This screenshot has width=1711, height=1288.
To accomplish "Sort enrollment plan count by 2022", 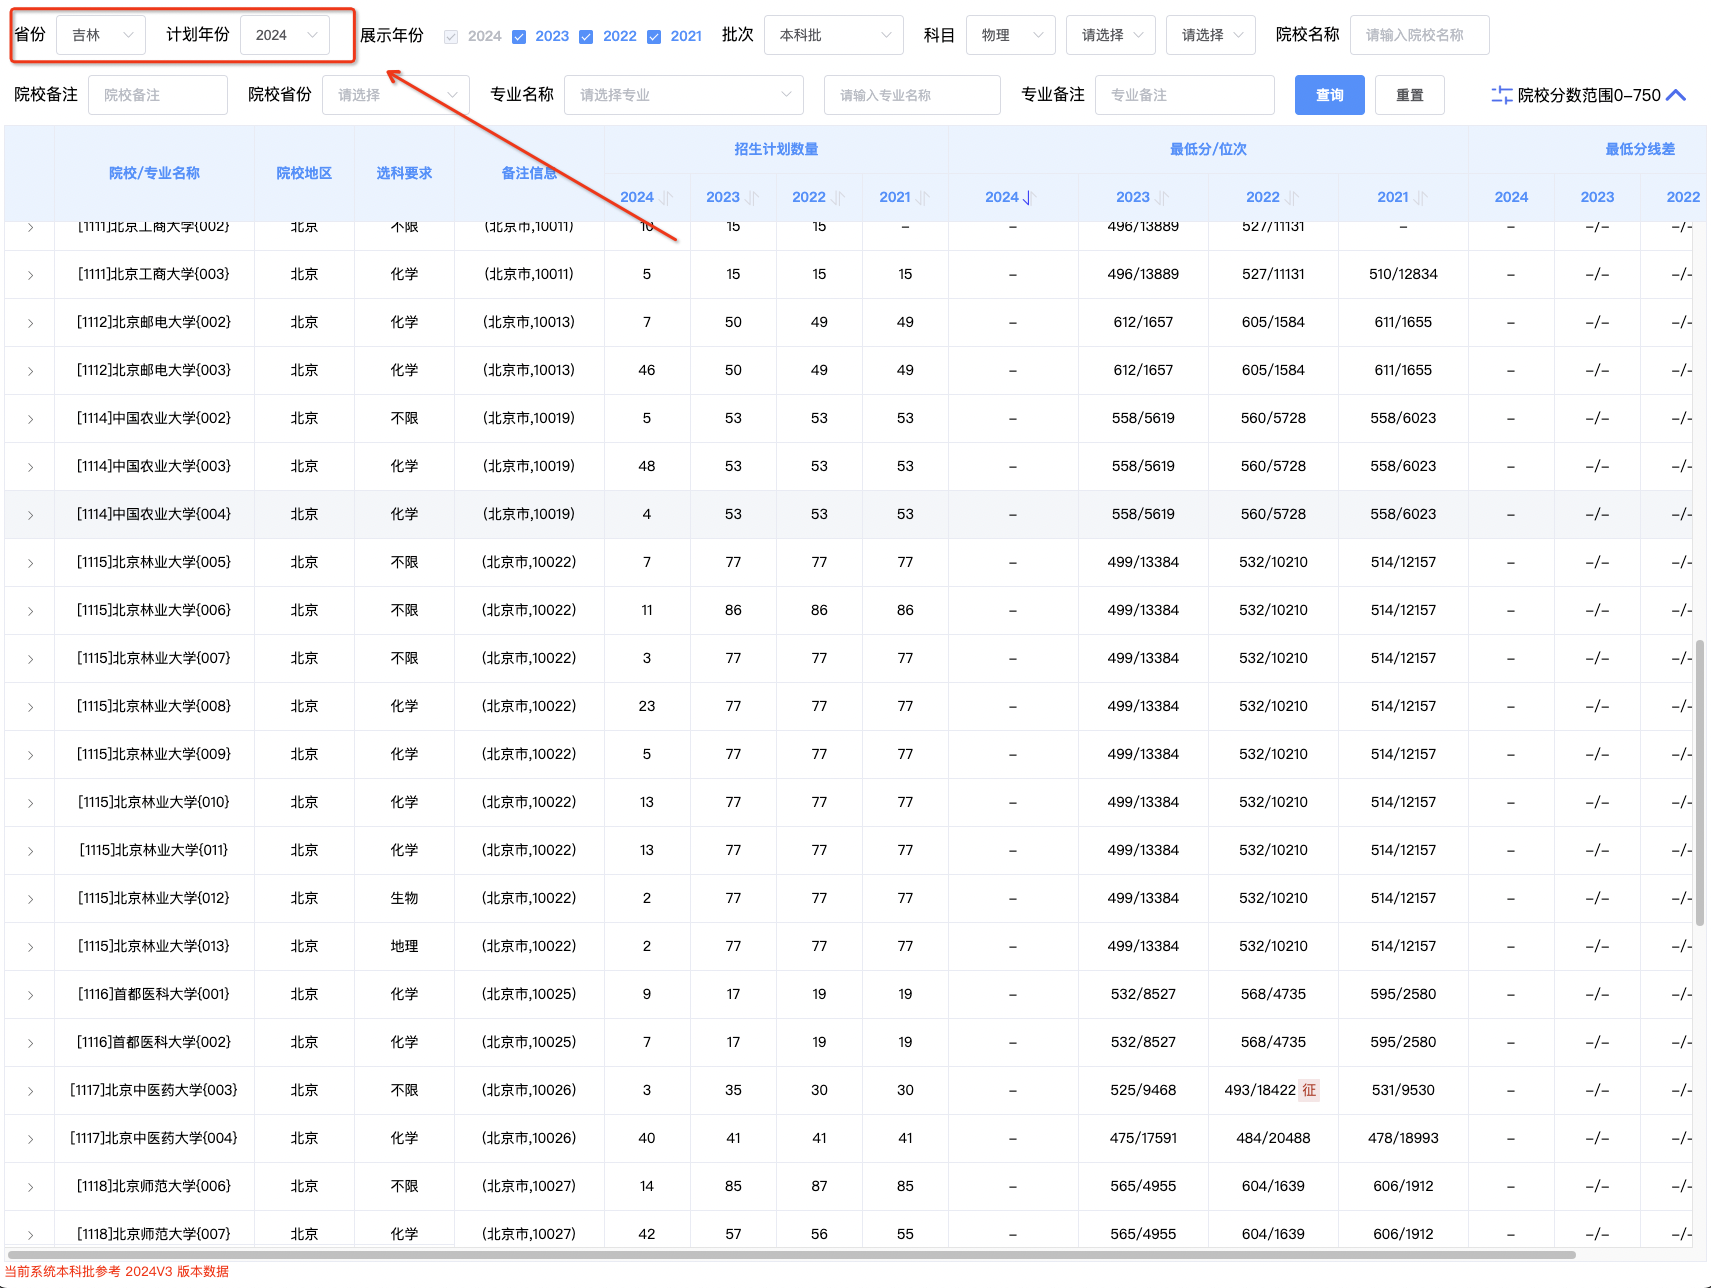I will tap(839, 198).
